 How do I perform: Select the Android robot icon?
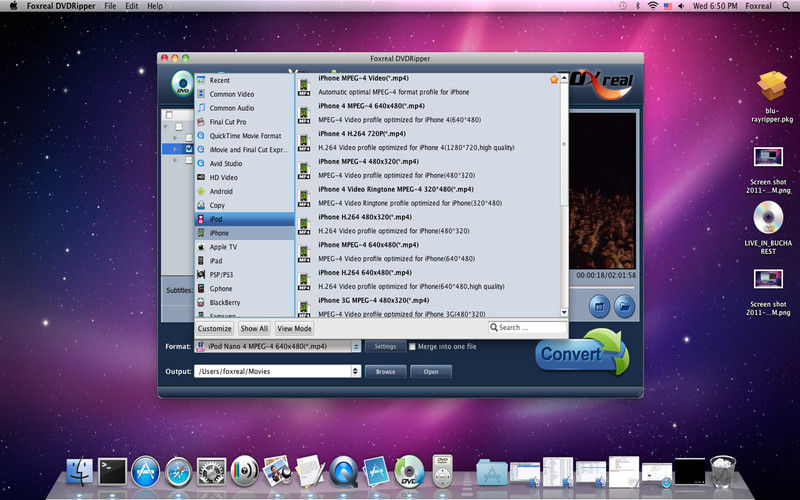point(201,191)
